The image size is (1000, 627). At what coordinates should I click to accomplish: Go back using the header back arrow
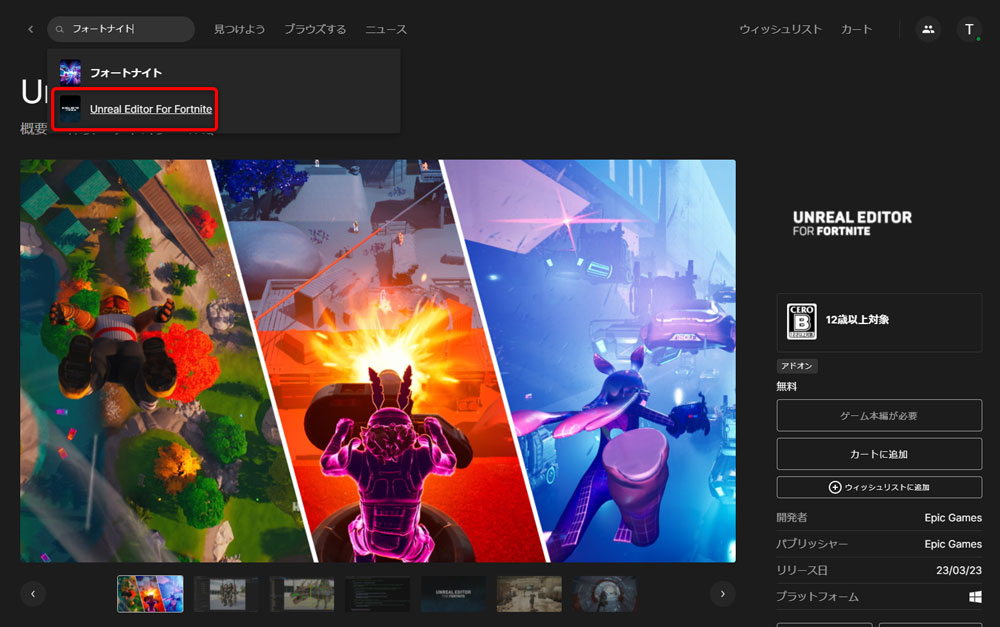click(31, 29)
